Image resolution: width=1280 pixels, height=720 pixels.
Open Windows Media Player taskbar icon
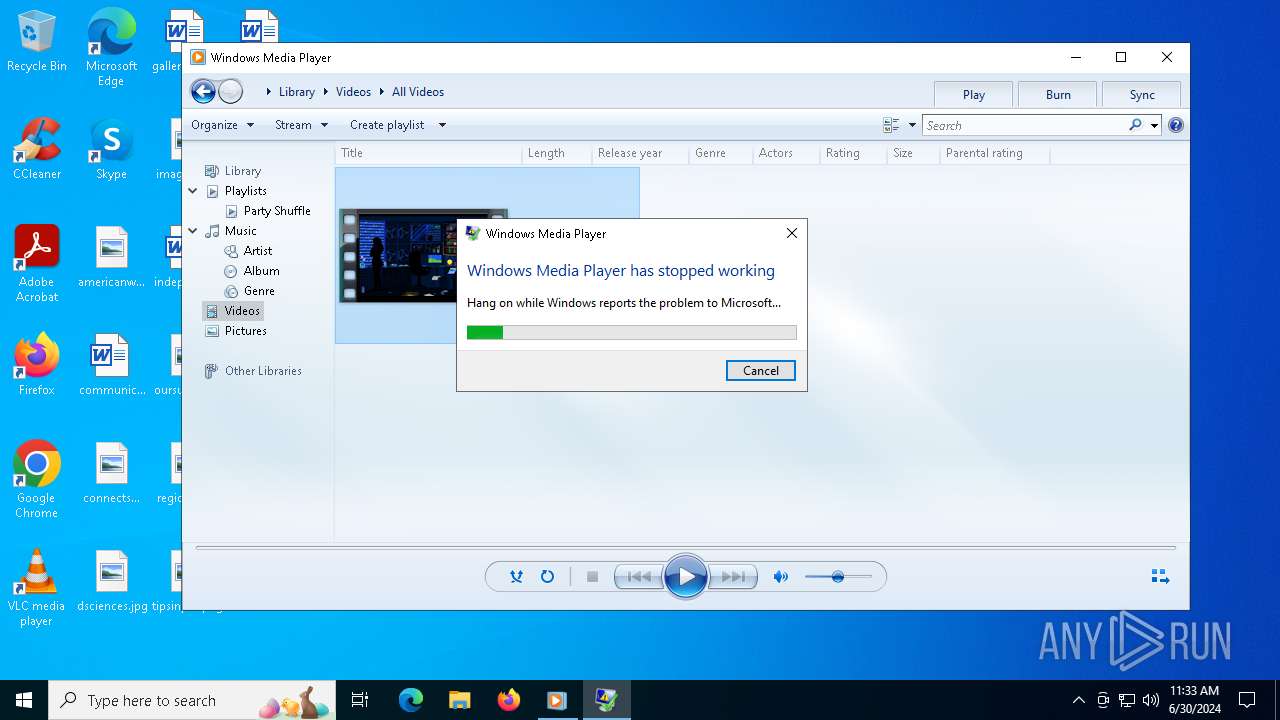557,700
